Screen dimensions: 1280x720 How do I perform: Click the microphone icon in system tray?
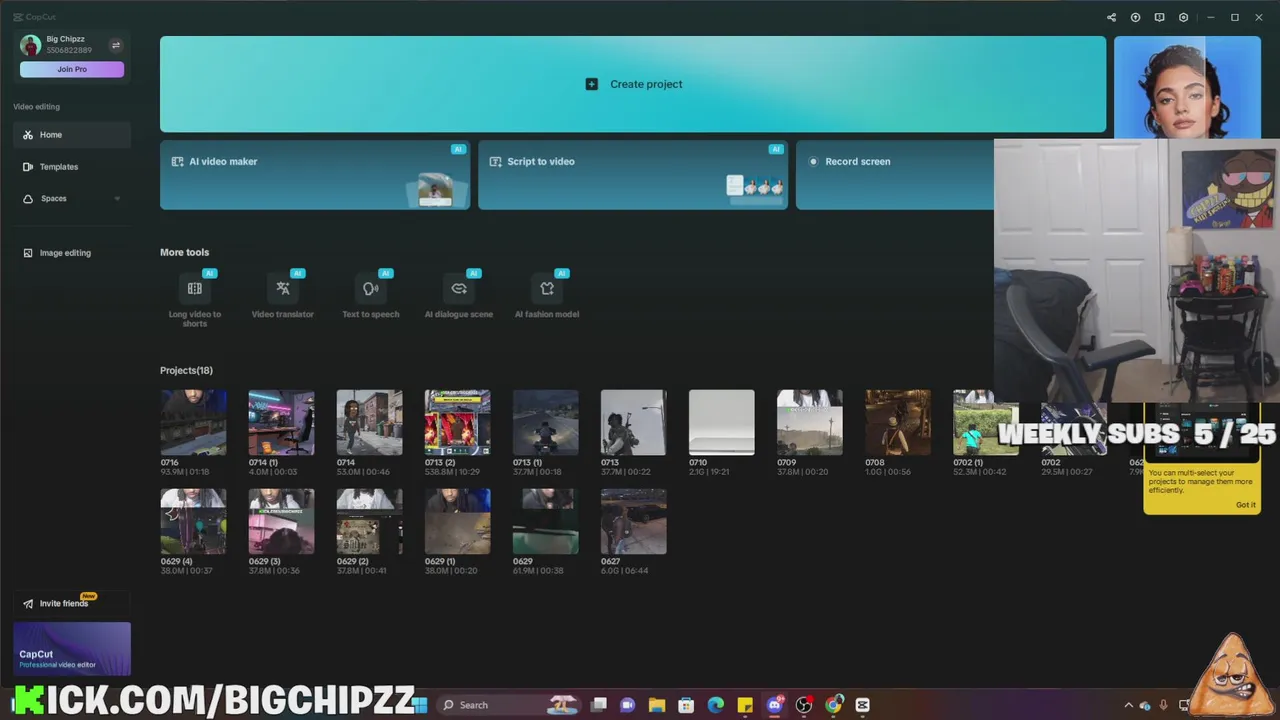[1163, 705]
